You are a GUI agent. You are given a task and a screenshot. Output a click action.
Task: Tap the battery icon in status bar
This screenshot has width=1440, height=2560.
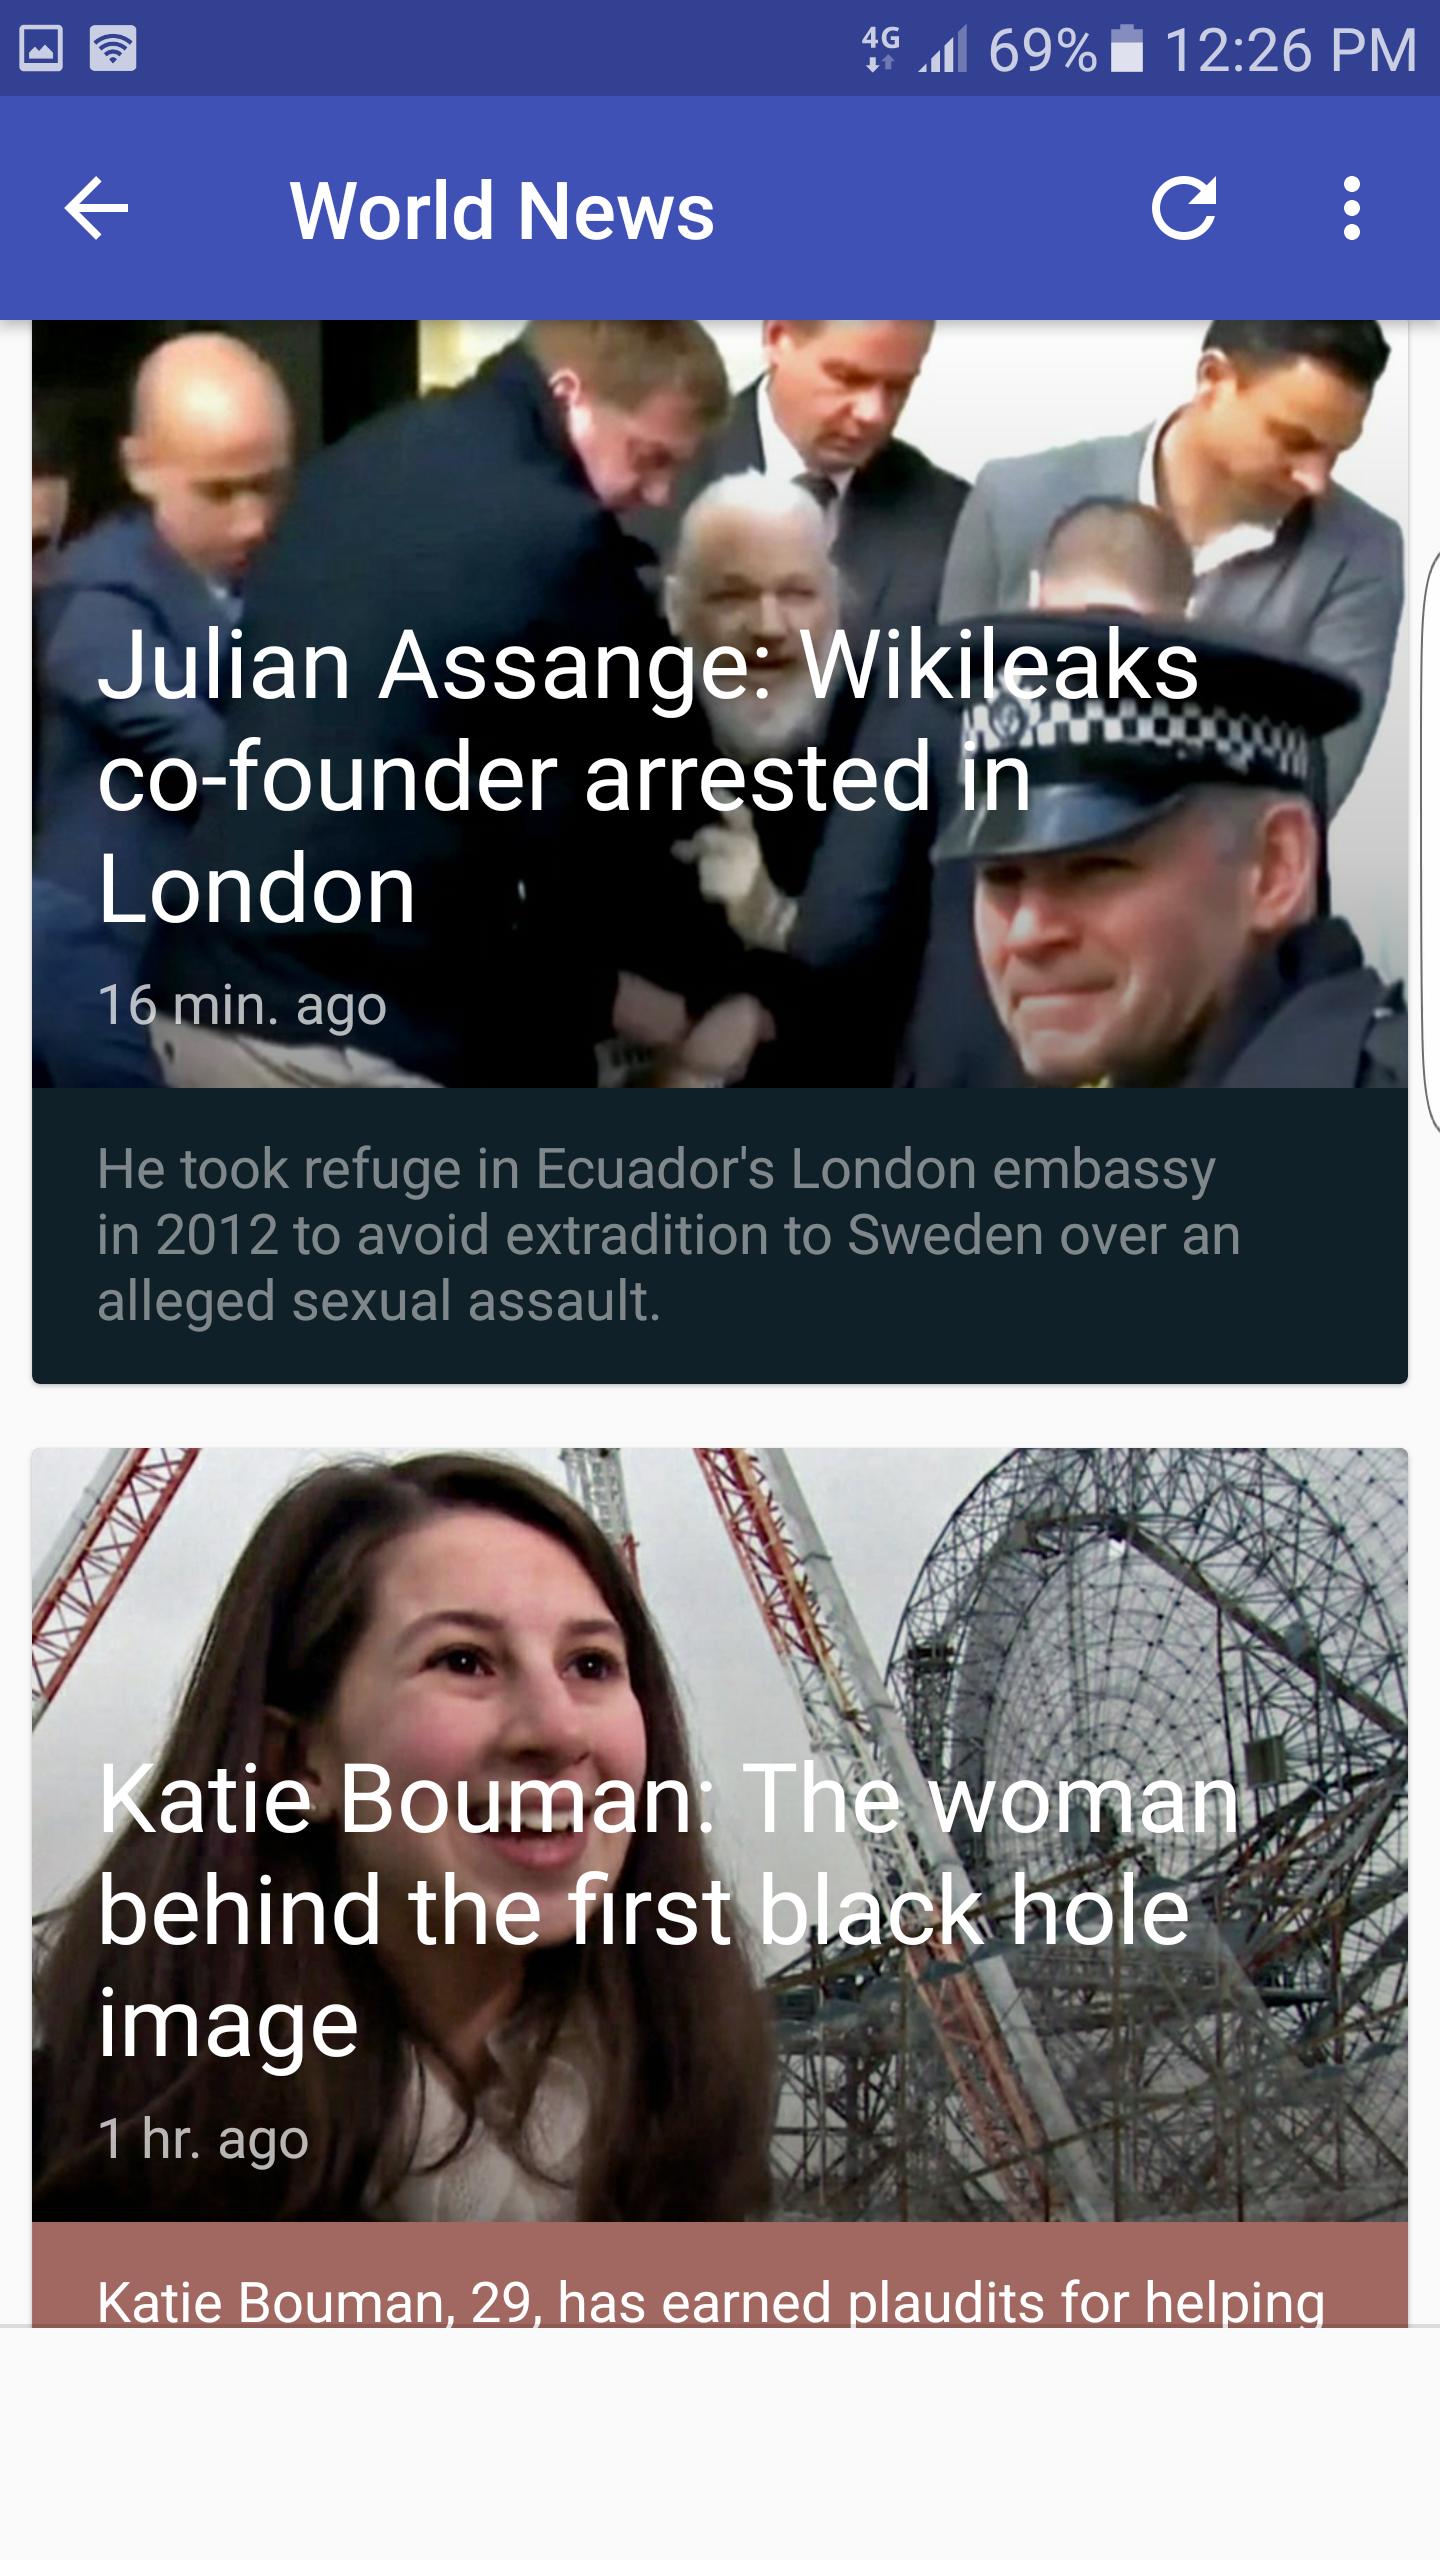point(1127,49)
